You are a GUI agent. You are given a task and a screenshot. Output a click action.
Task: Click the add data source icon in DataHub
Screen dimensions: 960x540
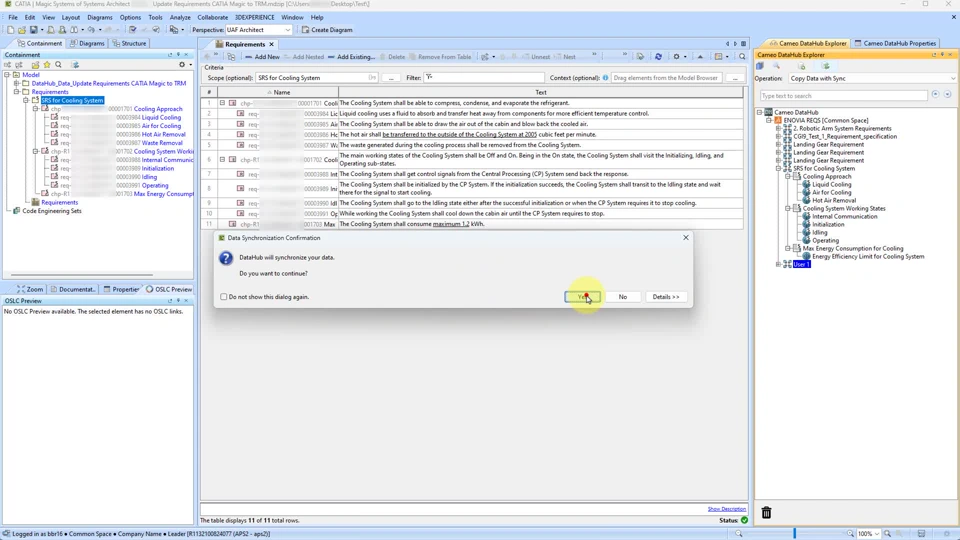pyautogui.click(x=801, y=66)
